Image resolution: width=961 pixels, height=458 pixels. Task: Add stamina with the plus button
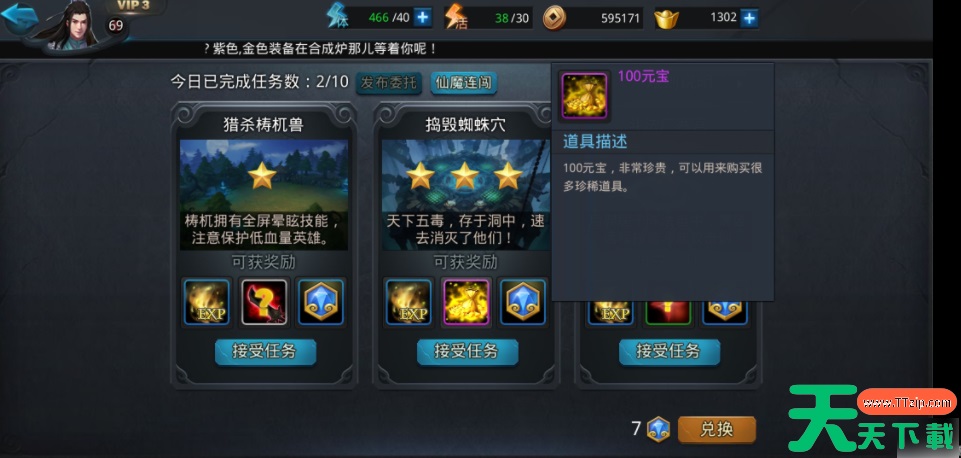coord(422,17)
